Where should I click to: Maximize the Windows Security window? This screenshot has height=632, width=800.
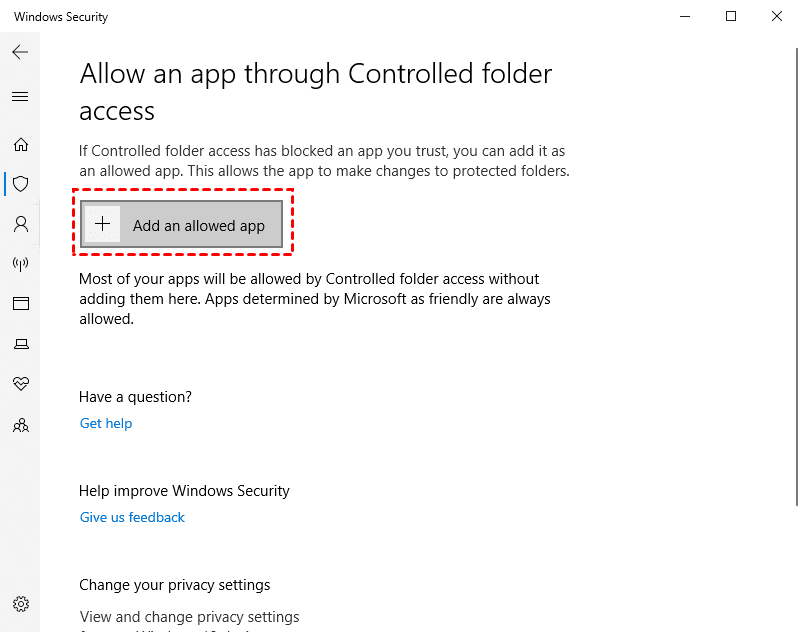tap(731, 16)
